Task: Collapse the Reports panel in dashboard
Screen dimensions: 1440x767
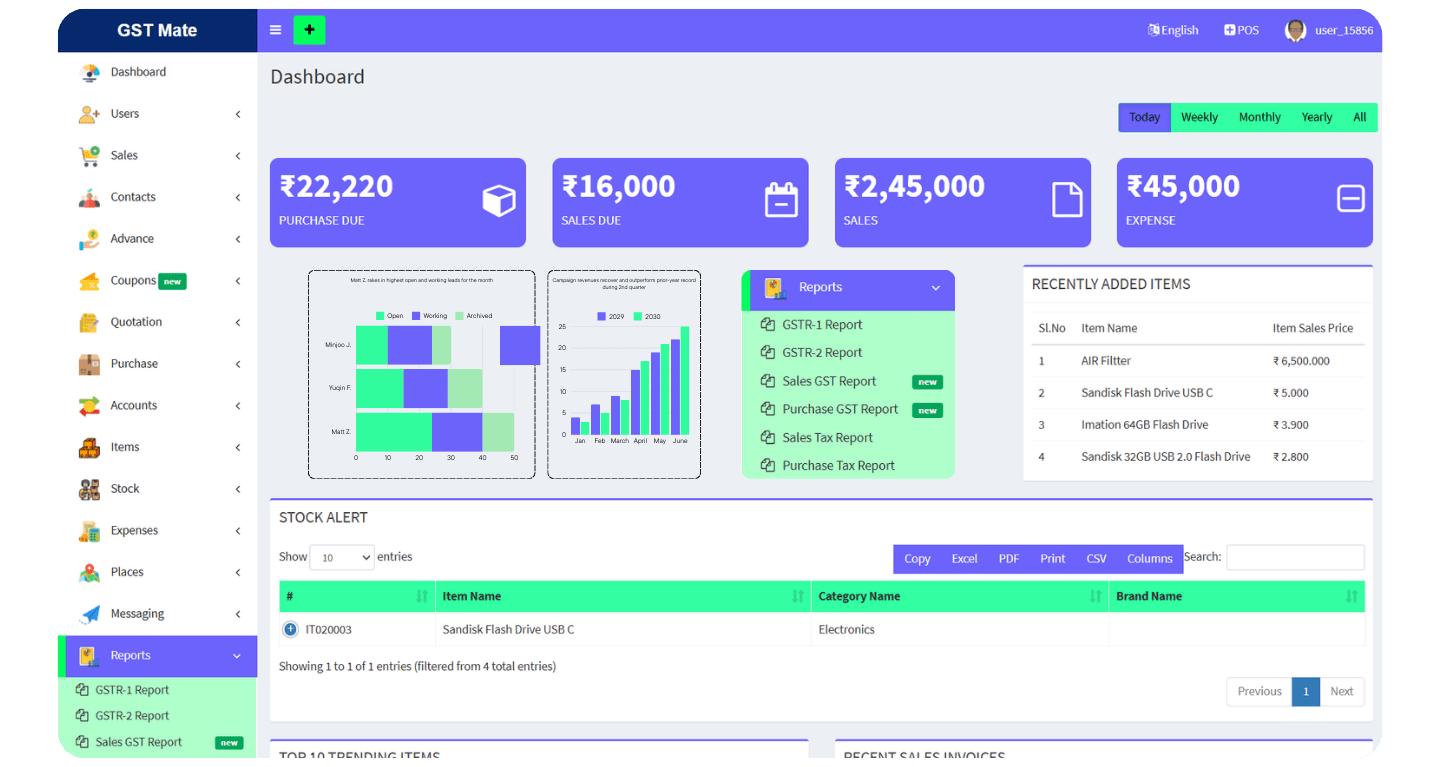Action: pos(935,288)
